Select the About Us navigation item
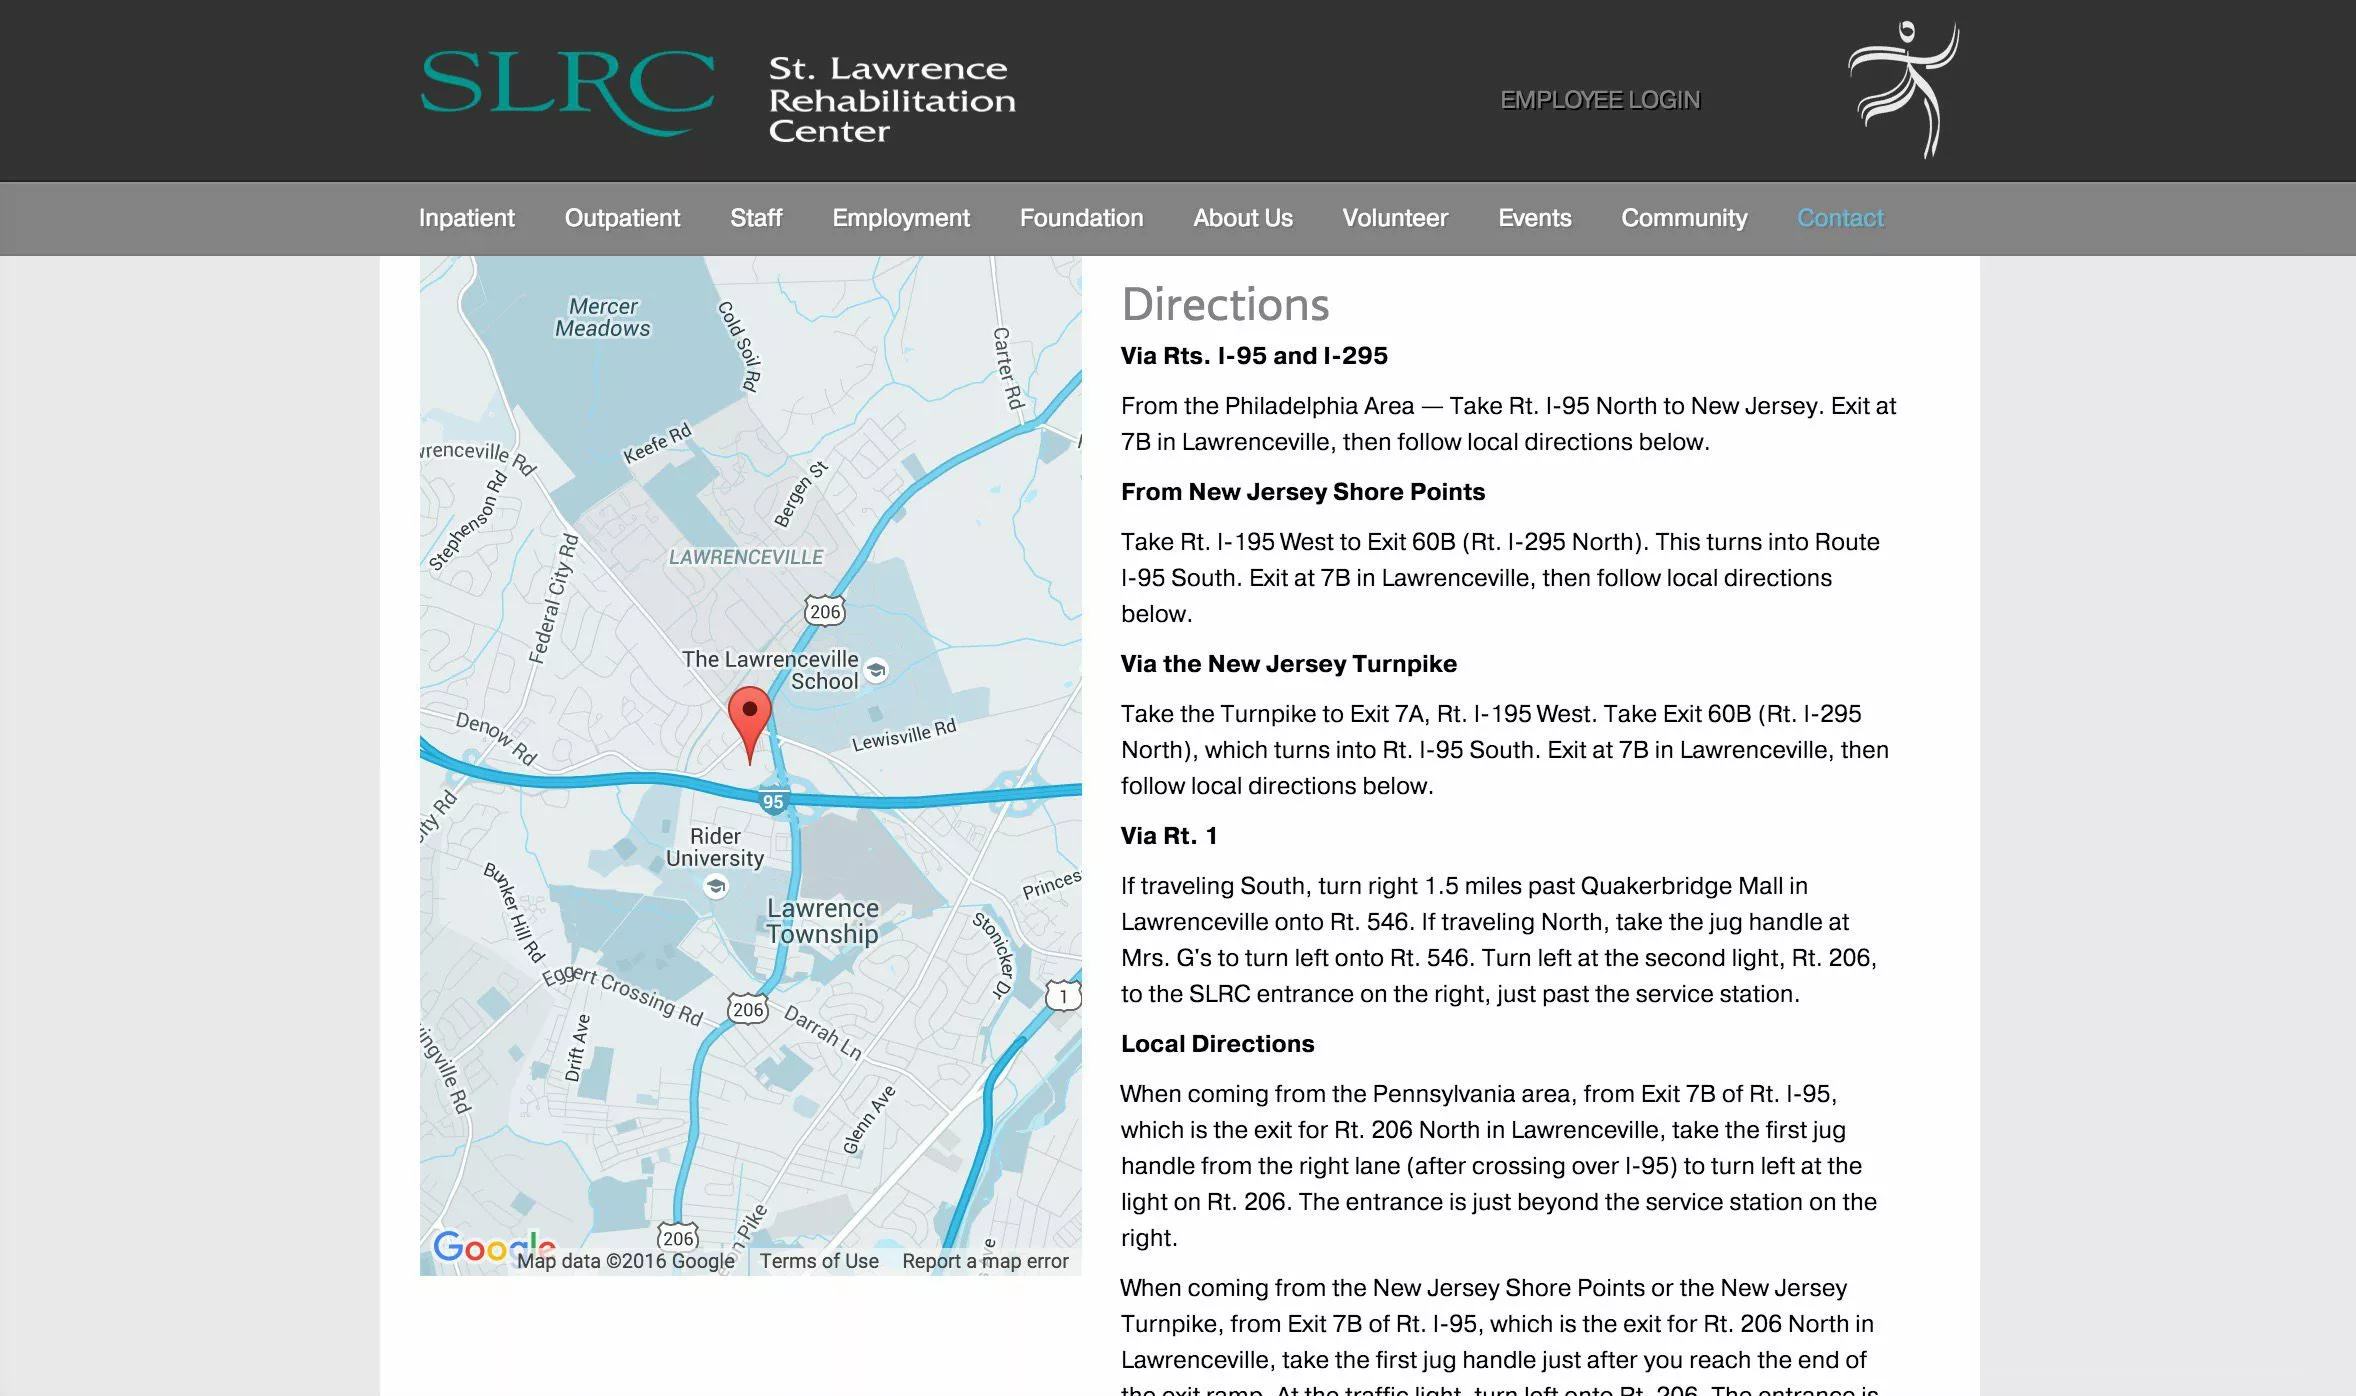 coord(1243,218)
